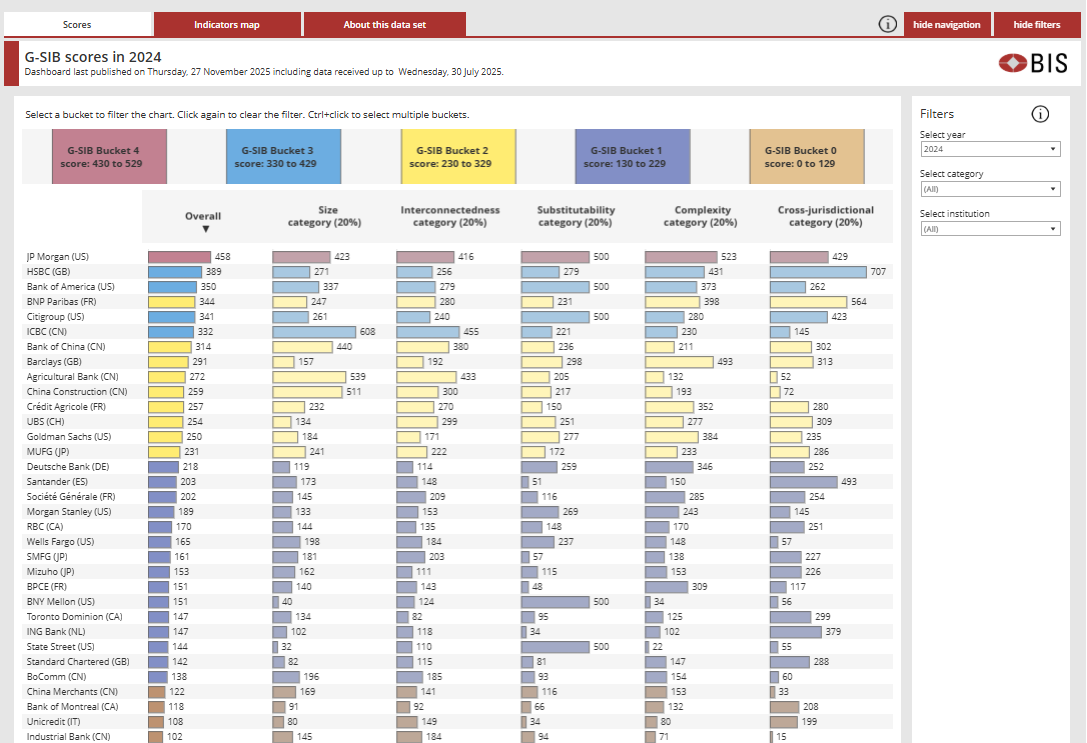1087x743 pixels.
Task: Click HSBC cross-jurisdictional bar 707
Action: 818,272
